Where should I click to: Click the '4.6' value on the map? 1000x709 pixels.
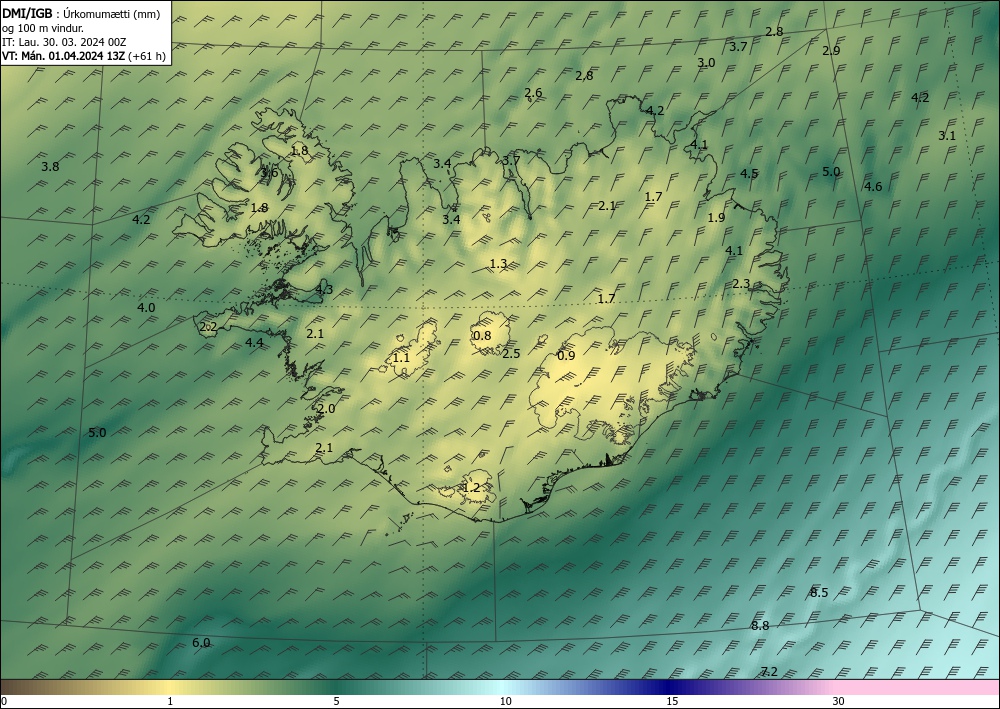(873, 186)
